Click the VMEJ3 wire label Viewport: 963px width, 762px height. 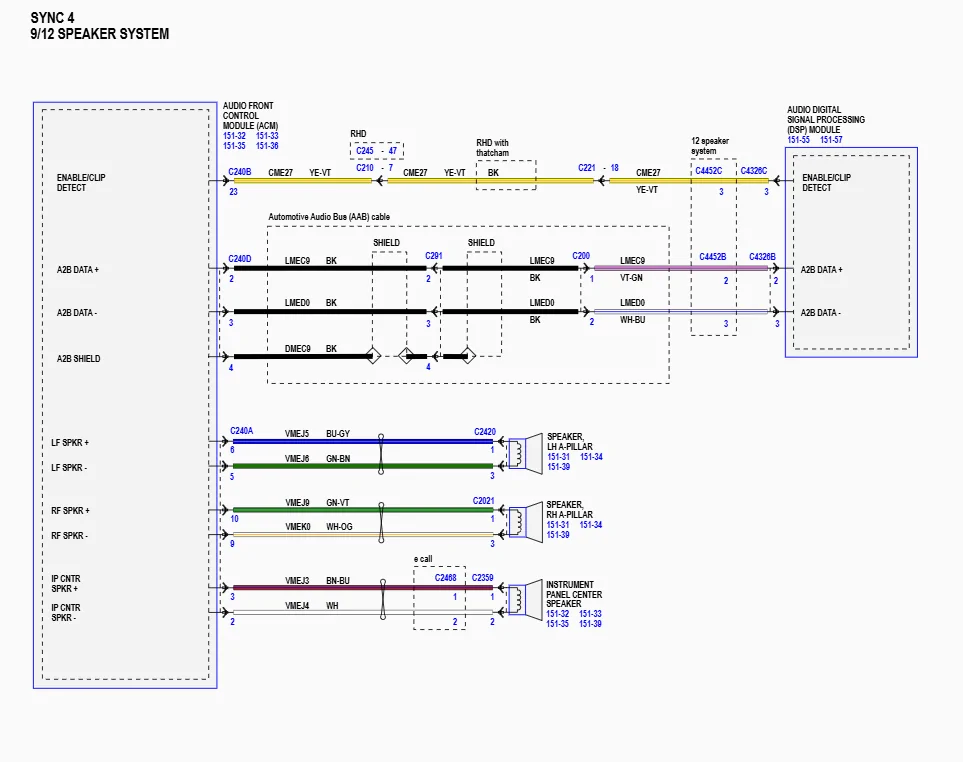tap(297, 580)
